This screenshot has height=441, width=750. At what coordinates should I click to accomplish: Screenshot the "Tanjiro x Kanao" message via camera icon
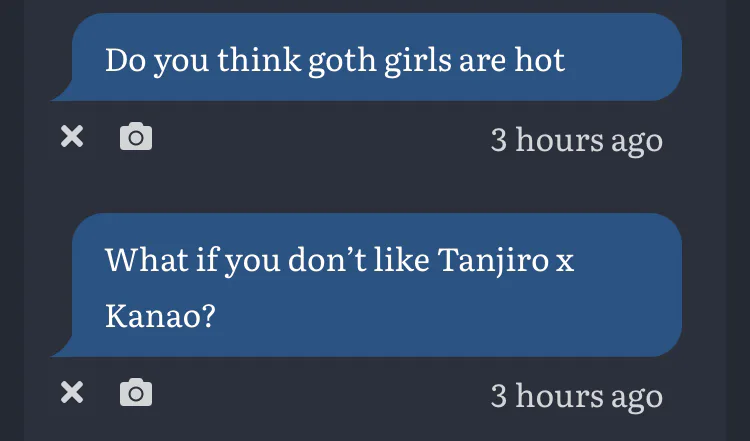coord(136,392)
